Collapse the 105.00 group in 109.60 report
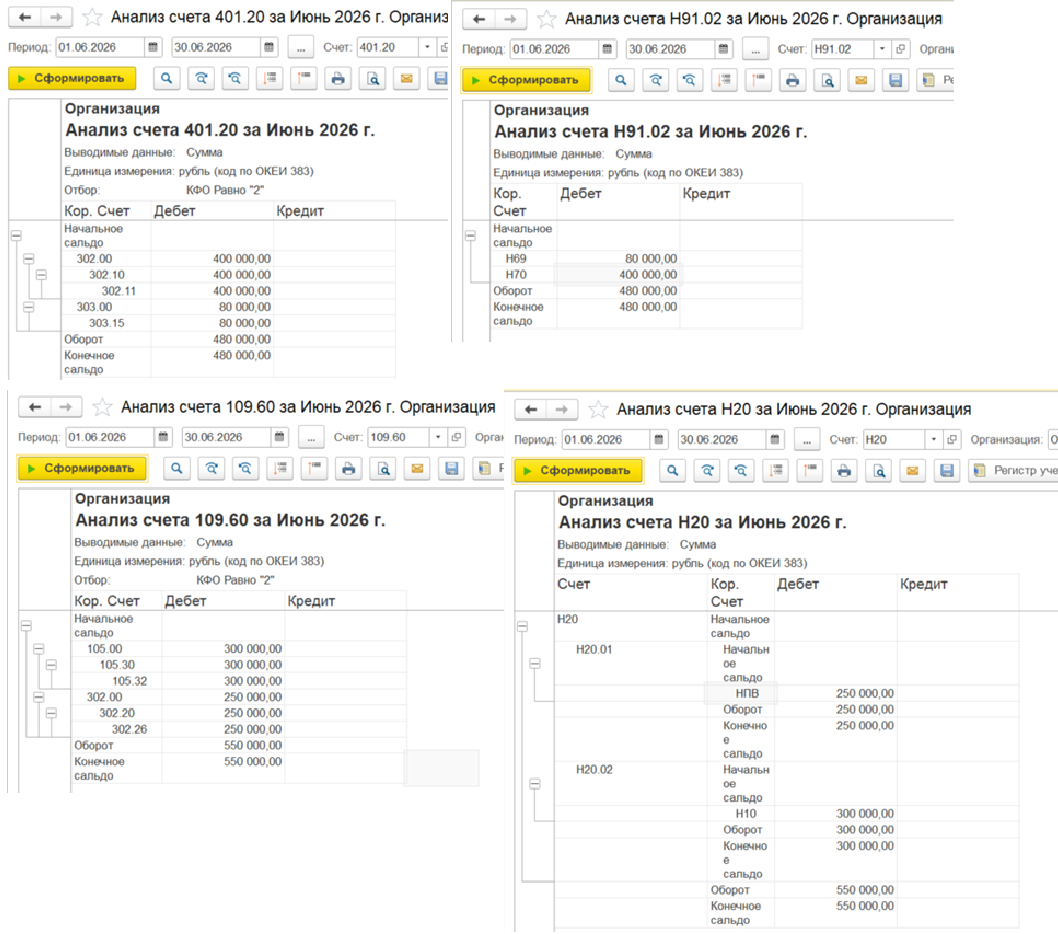Screen dimensions: 1058x934 pyautogui.click(x=38, y=649)
